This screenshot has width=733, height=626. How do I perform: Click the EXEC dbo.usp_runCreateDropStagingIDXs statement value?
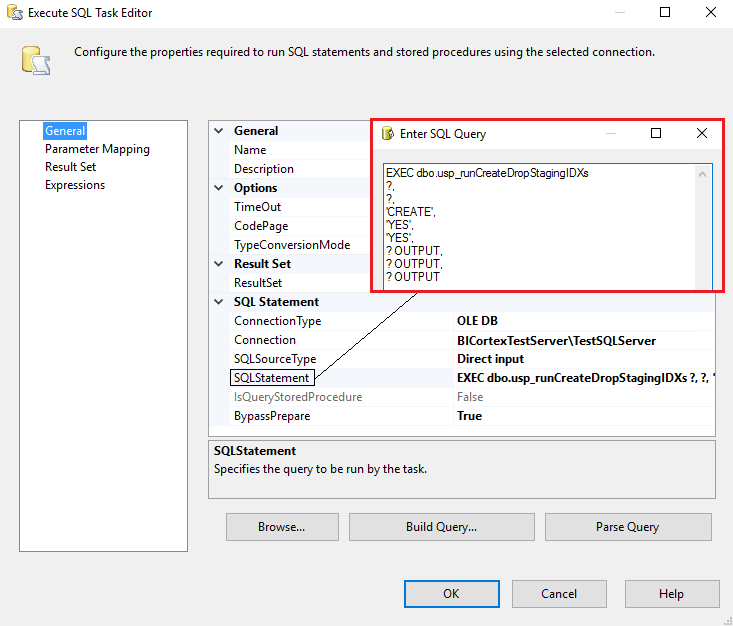(x=586, y=378)
